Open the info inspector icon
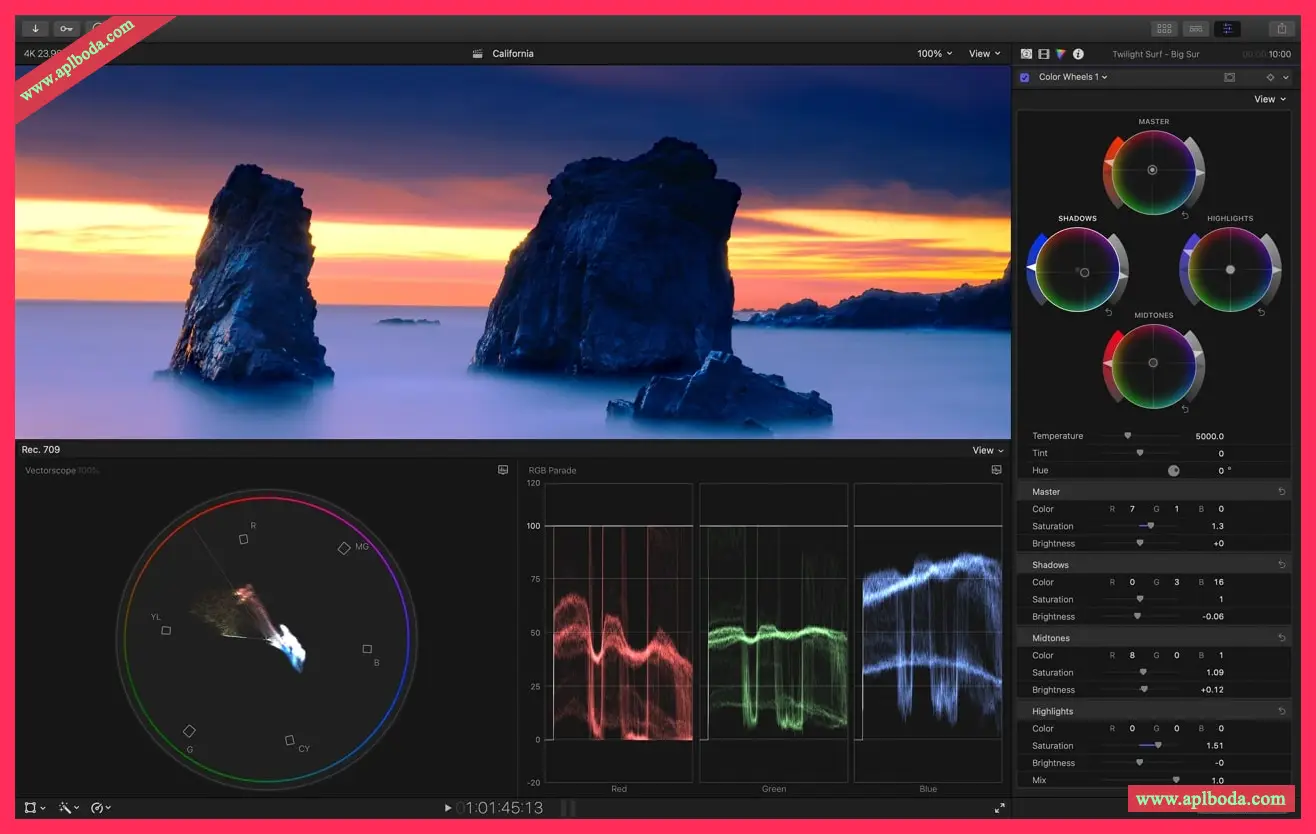Screen dimensions: 1316x834 1078,54
